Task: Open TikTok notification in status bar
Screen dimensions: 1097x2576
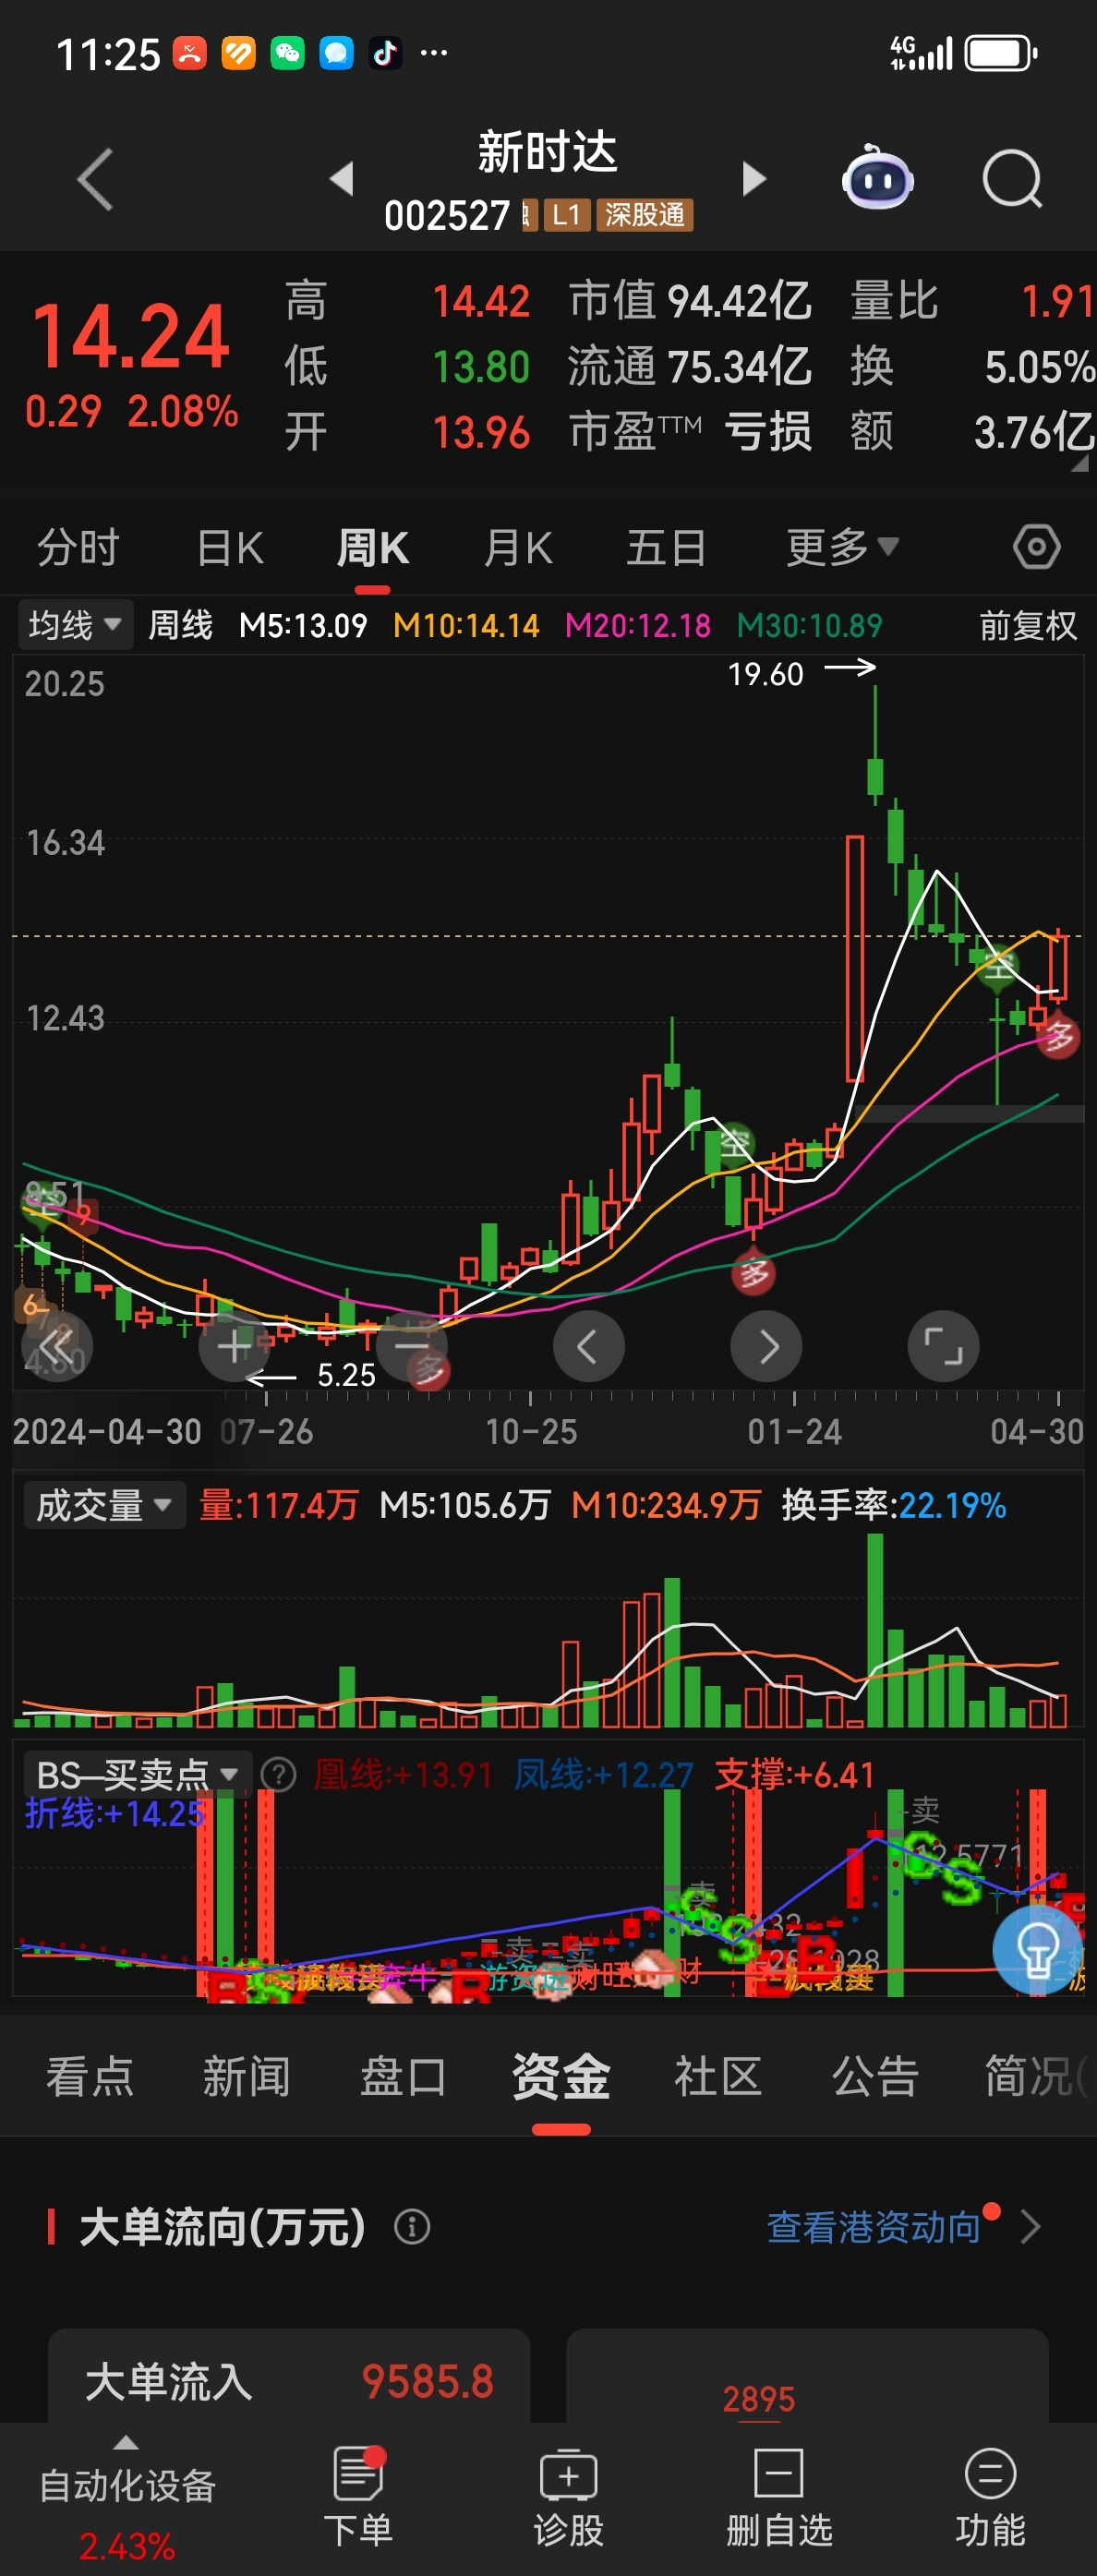Action: coord(385,53)
